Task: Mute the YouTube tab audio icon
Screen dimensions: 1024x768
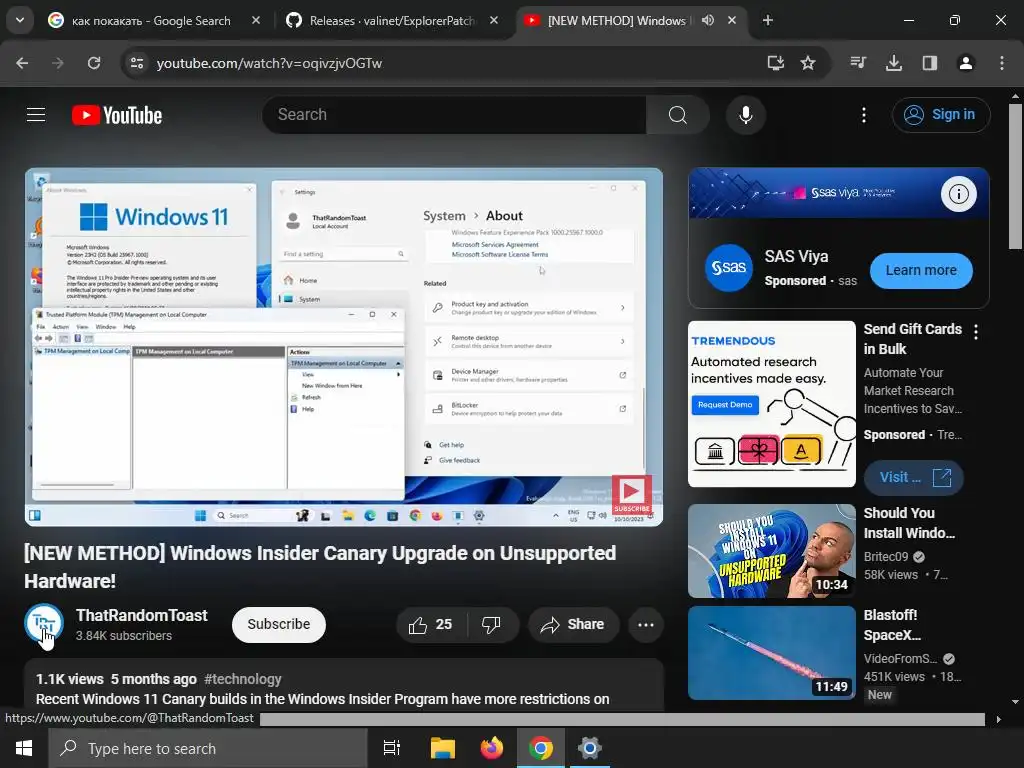Action: (707, 20)
